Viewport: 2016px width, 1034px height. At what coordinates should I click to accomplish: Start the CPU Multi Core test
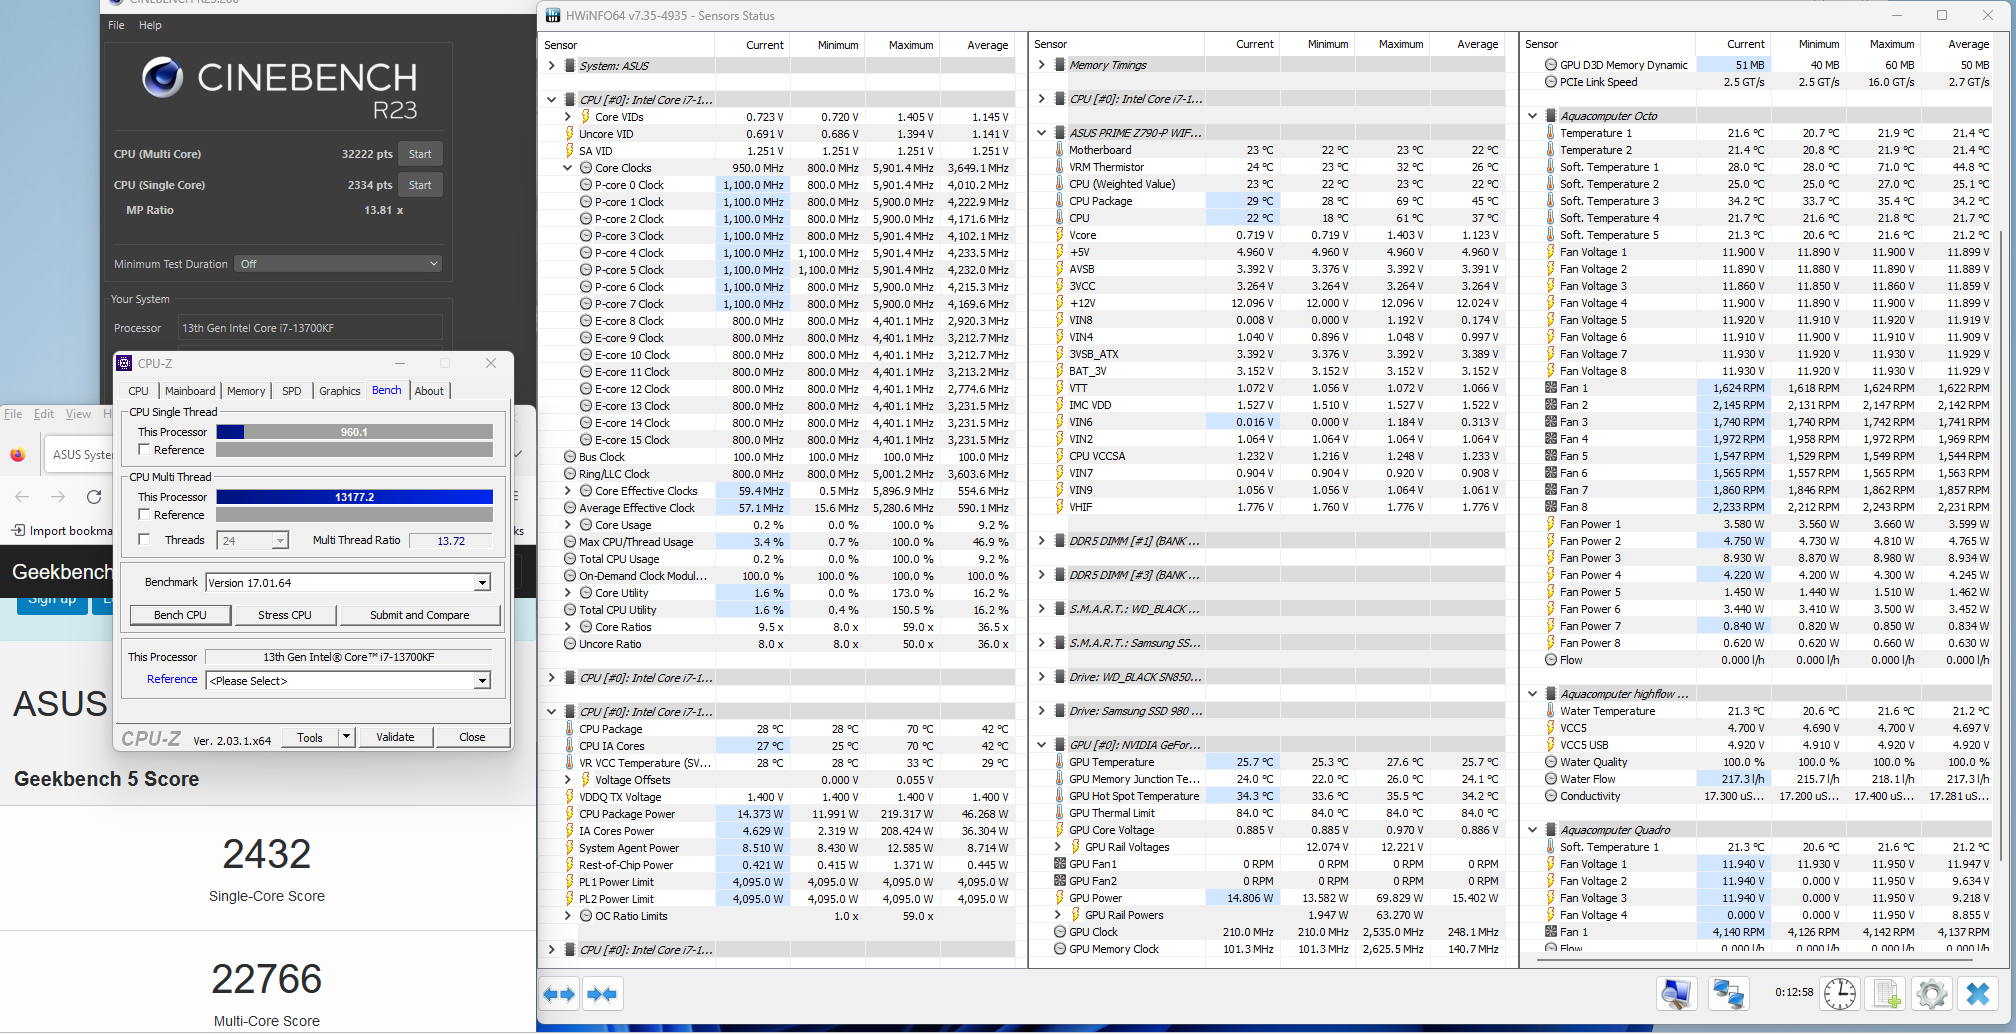pyautogui.click(x=420, y=154)
